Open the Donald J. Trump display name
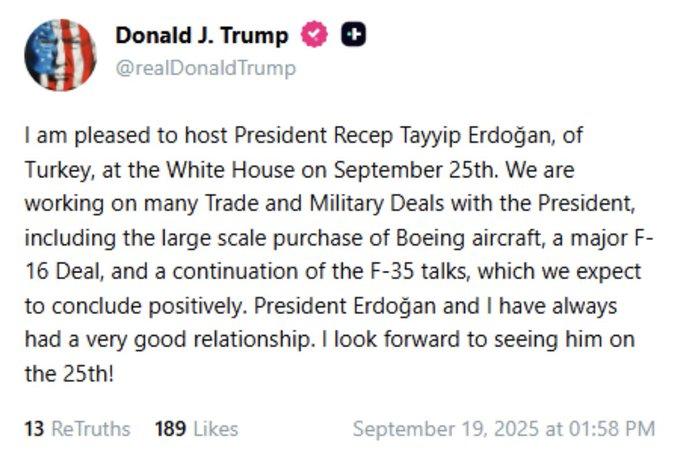 coord(201,36)
